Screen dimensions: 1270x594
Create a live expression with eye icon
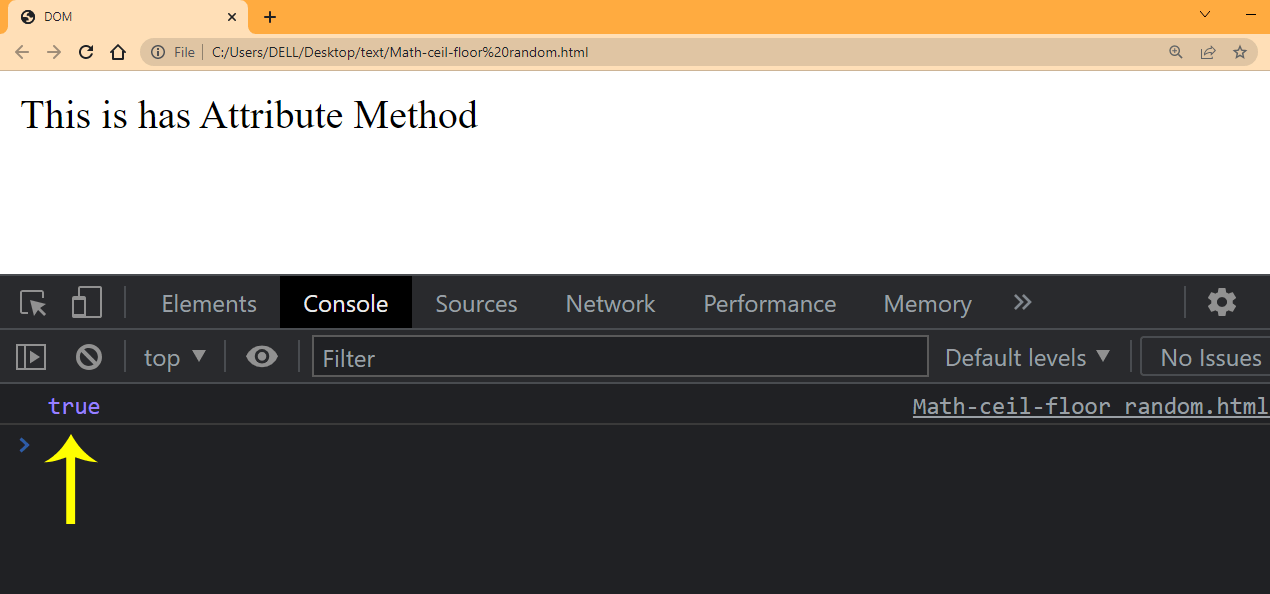262,357
